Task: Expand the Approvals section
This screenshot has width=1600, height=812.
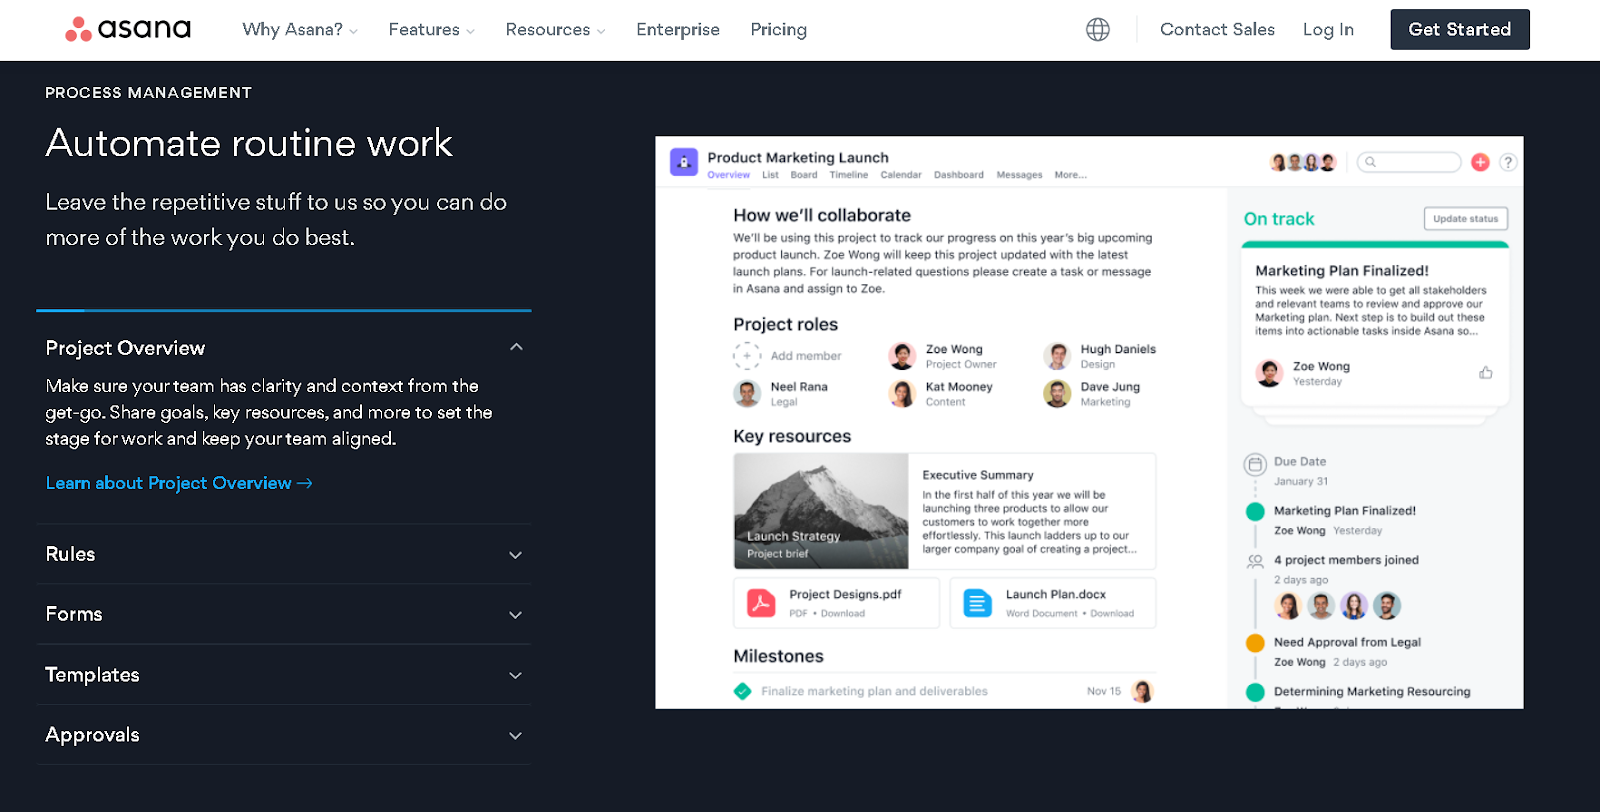Action: click(516, 736)
